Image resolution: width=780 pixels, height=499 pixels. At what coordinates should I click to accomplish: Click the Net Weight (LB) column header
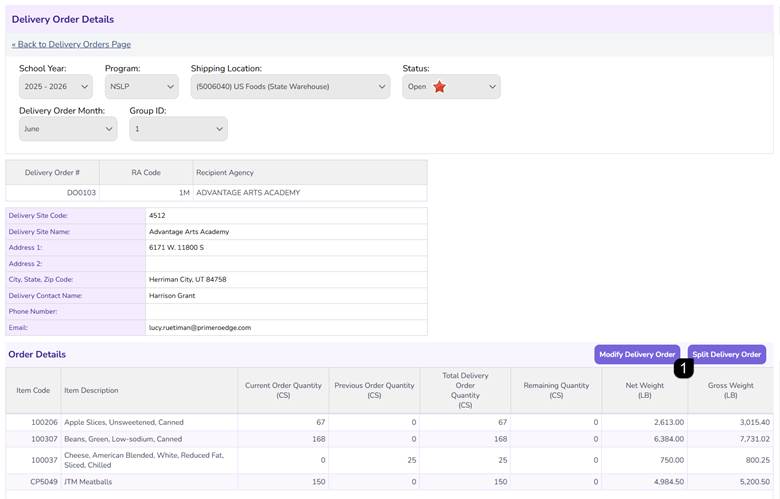pos(645,391)
